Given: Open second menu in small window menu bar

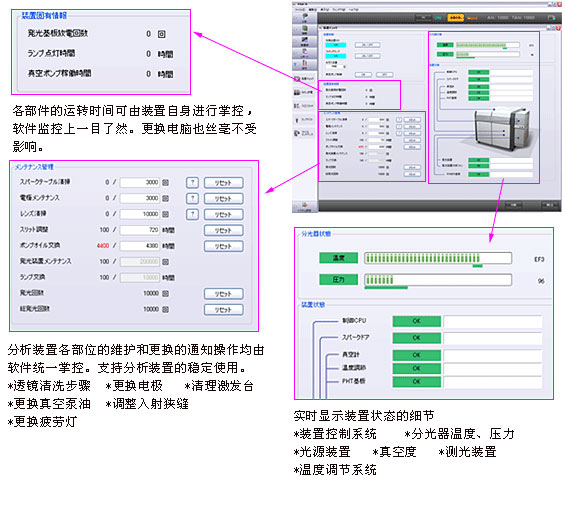Looking at the screenshot, I should 313,9.
